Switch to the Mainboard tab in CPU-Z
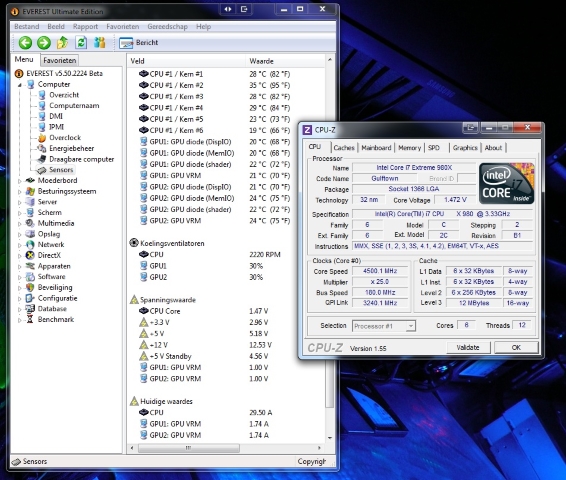Viewport: 566px width, 480px height. point(376,148)
